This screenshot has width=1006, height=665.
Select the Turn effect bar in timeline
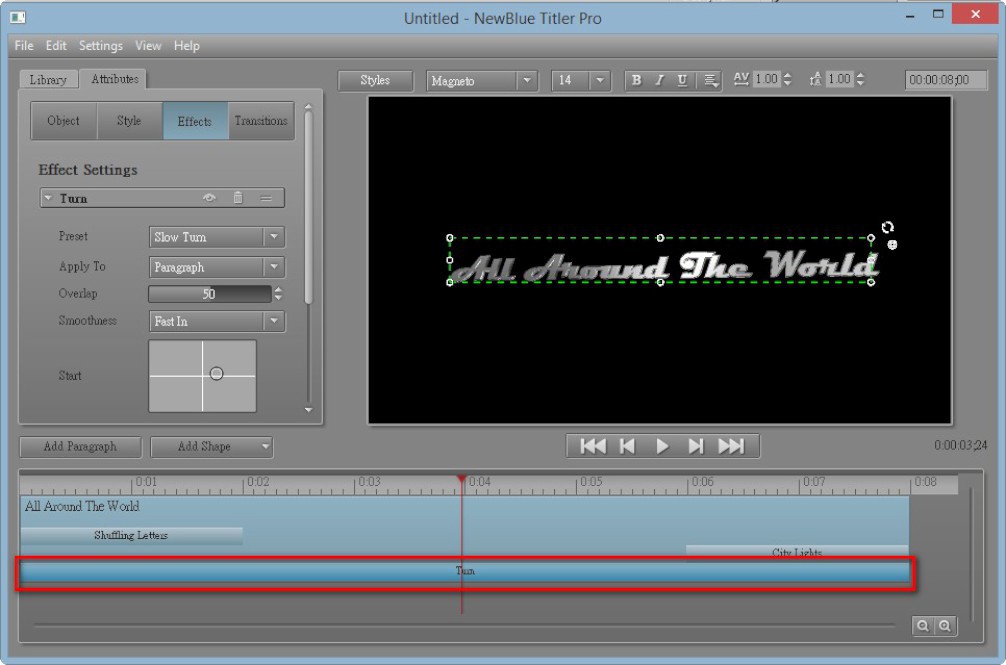465,571
